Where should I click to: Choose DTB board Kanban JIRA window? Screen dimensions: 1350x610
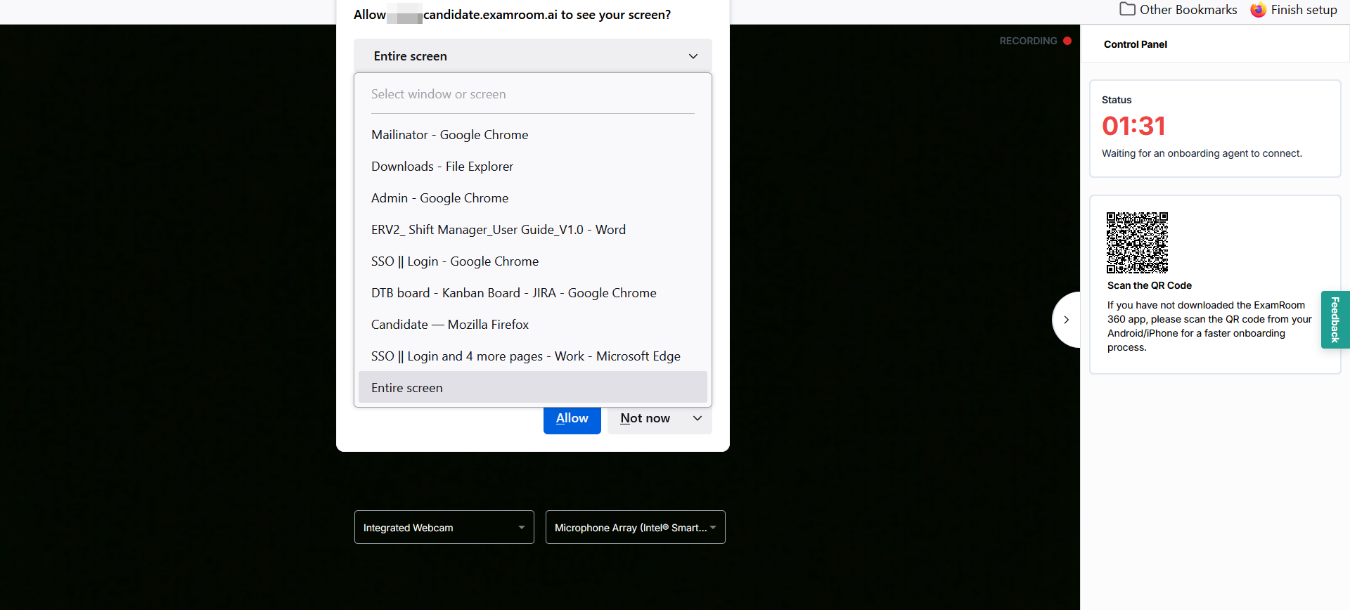point(514,293)
